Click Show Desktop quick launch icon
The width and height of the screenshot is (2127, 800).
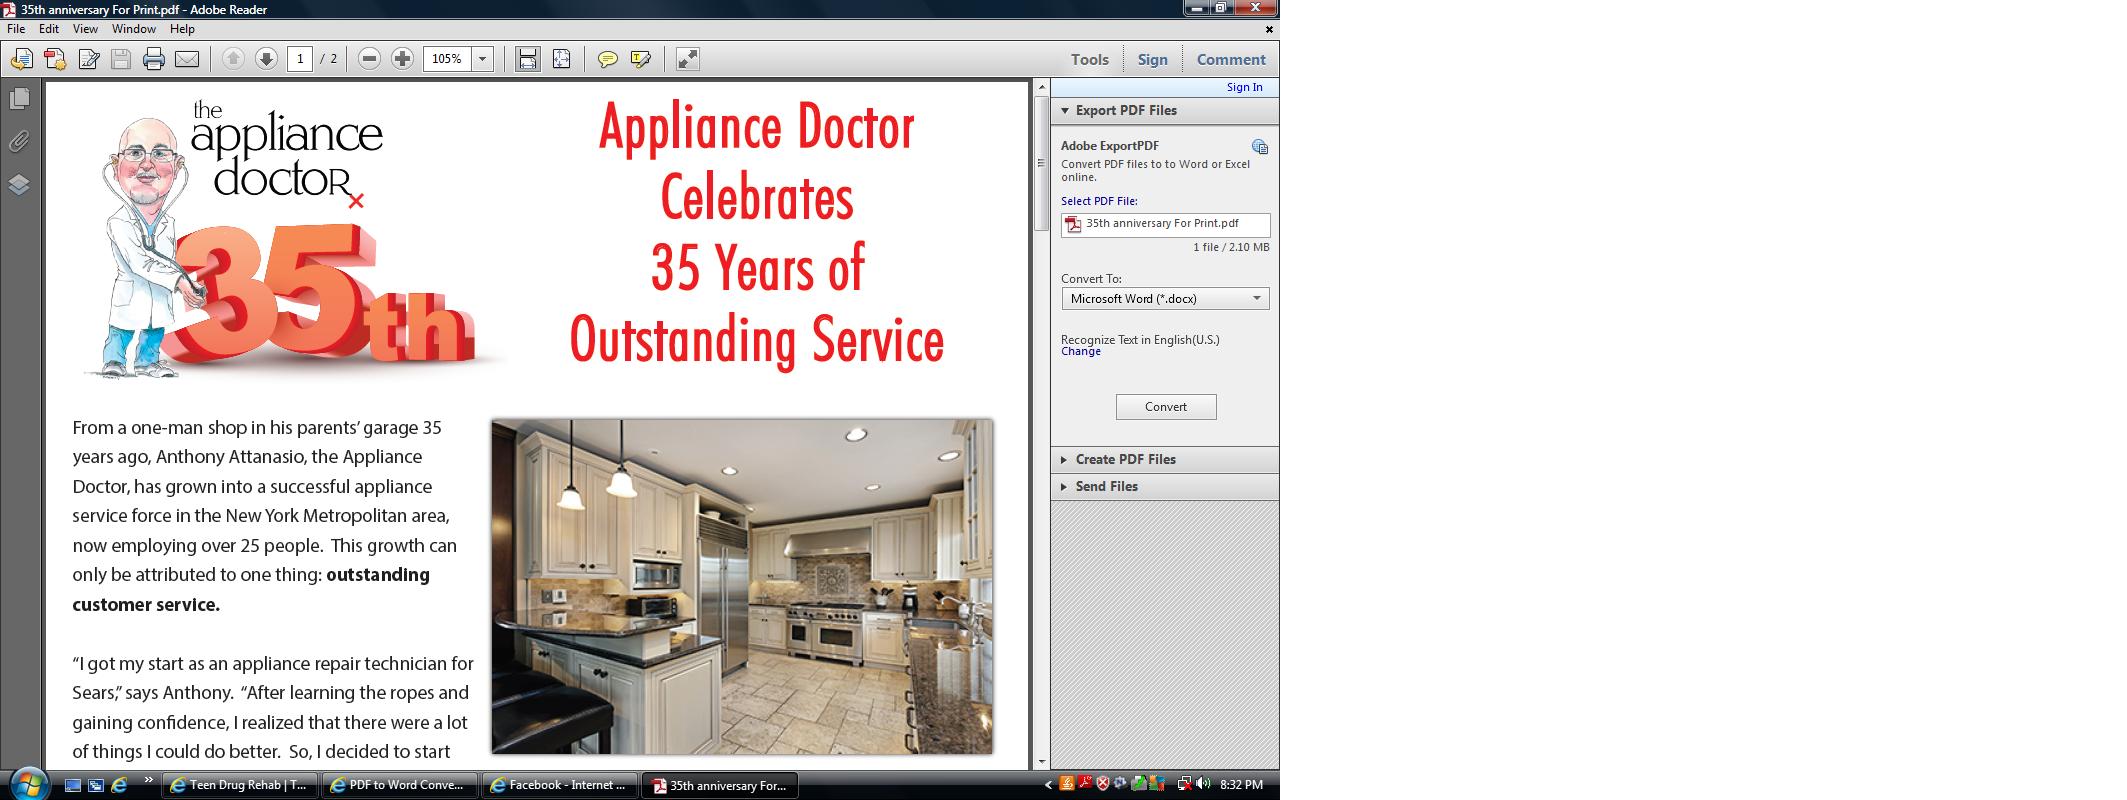[72, 786]
